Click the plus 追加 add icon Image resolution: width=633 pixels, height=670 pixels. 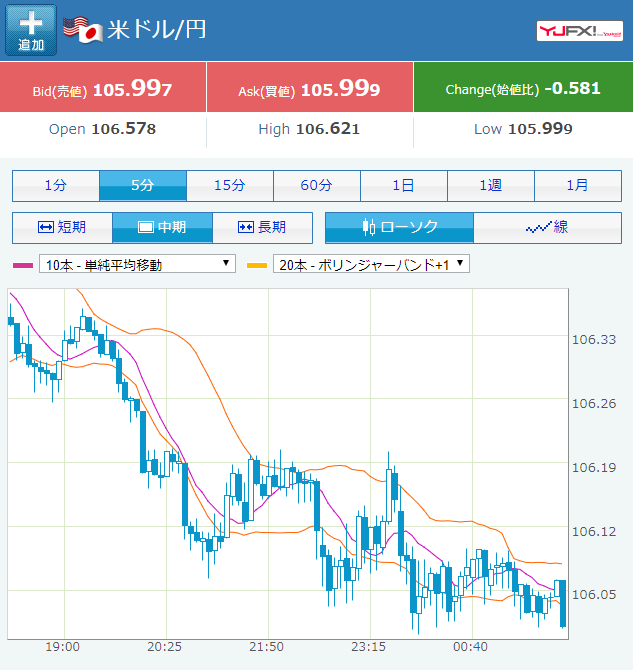pos(31,30)
